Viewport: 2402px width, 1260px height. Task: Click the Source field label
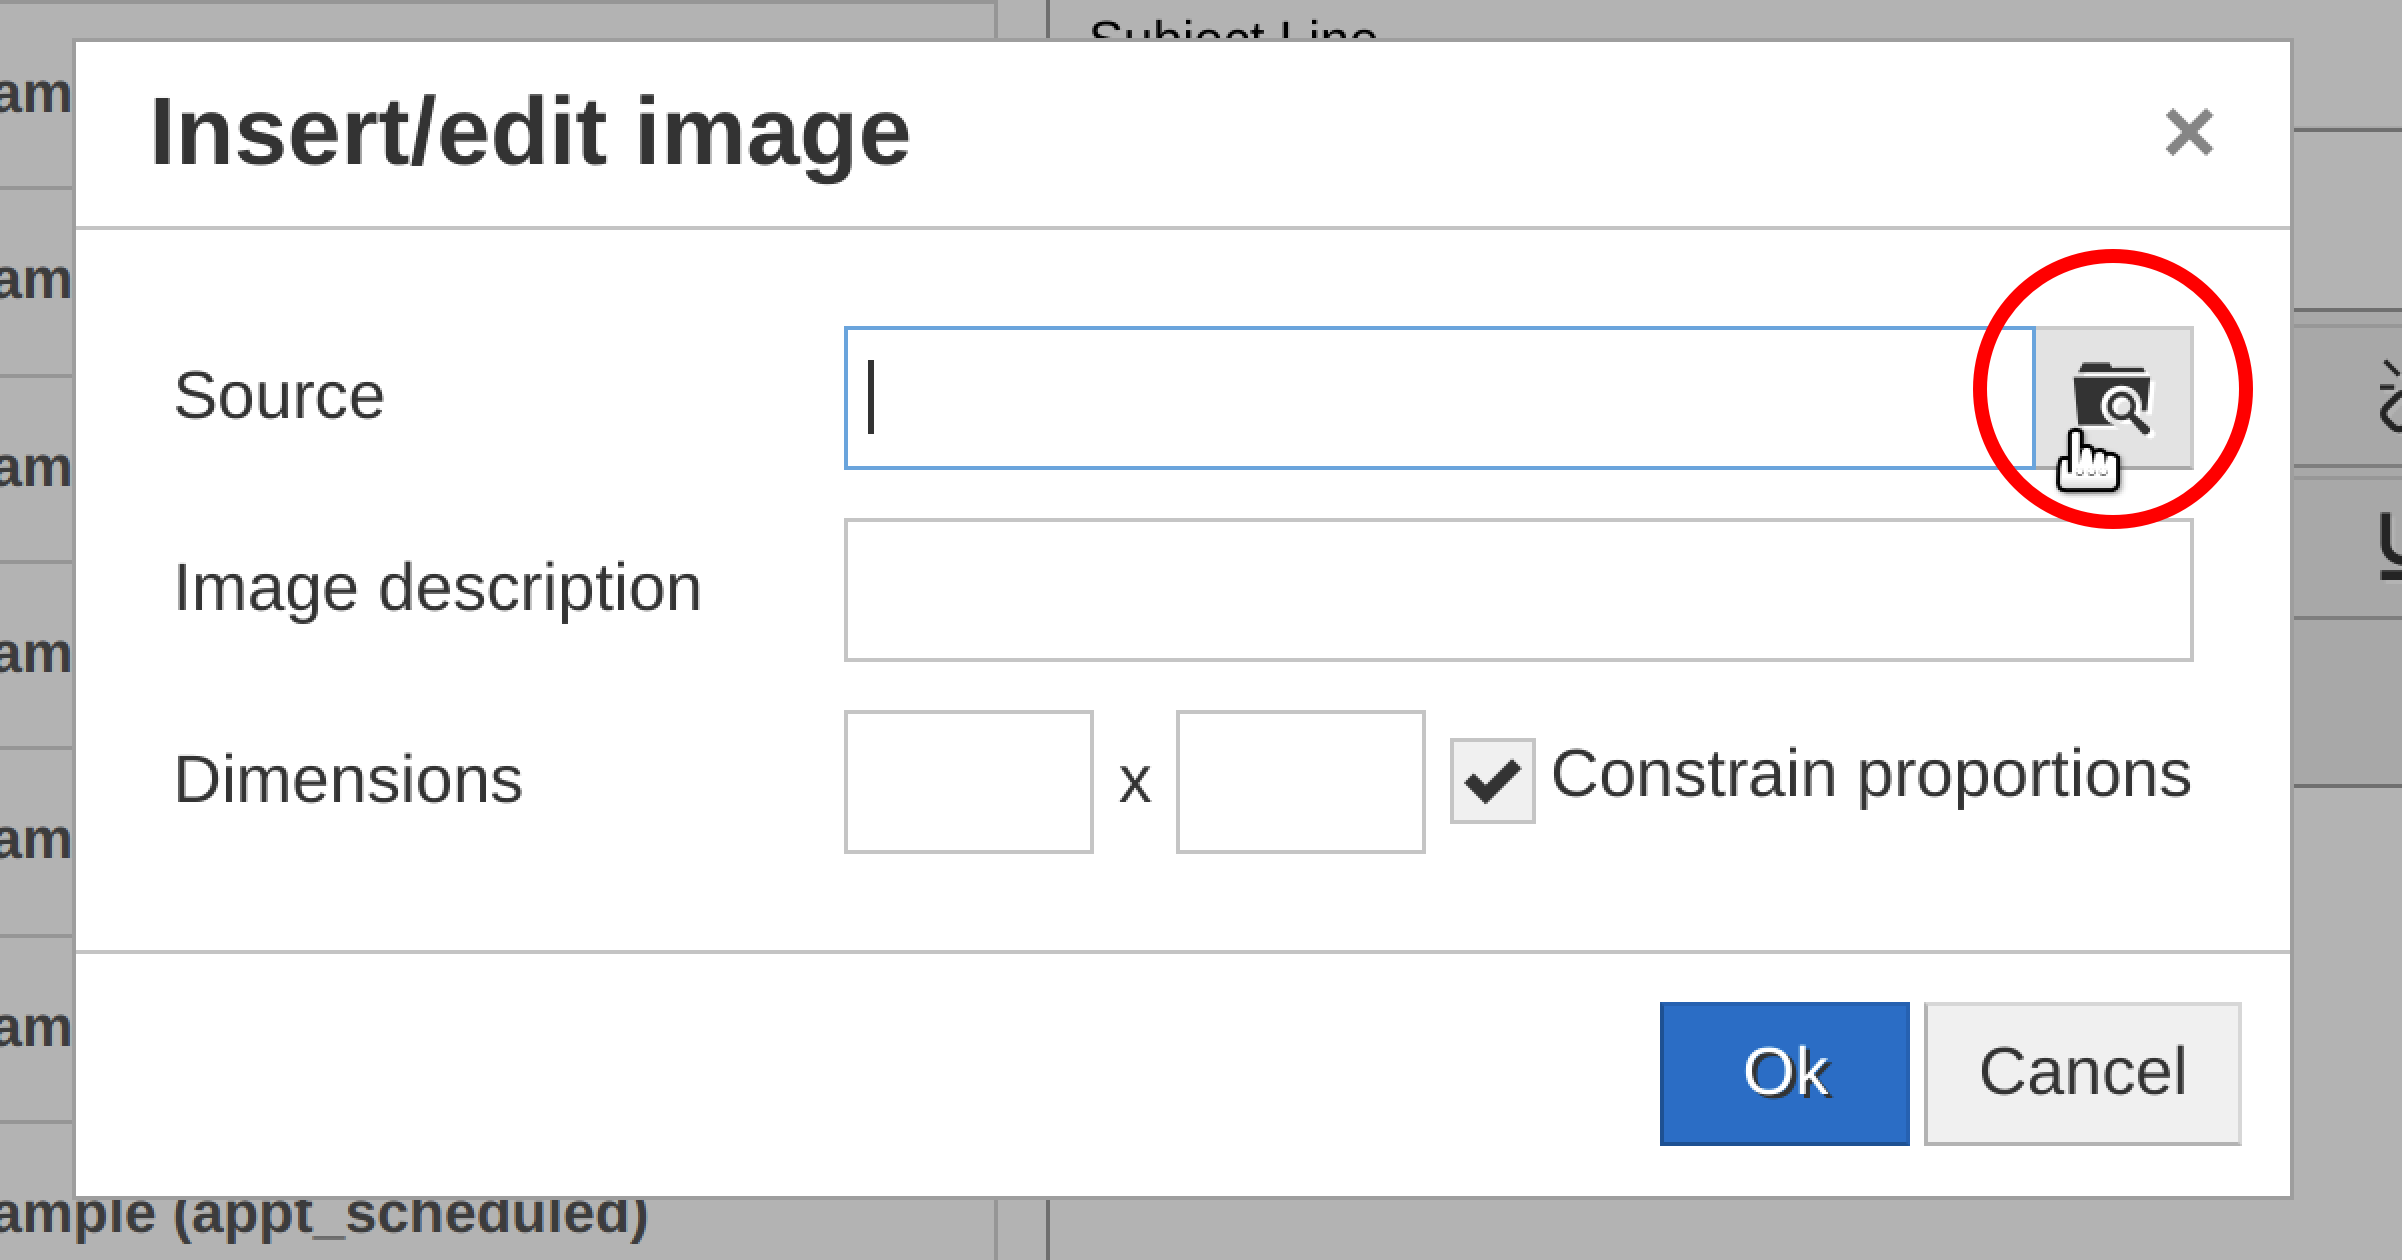[279, 396]
